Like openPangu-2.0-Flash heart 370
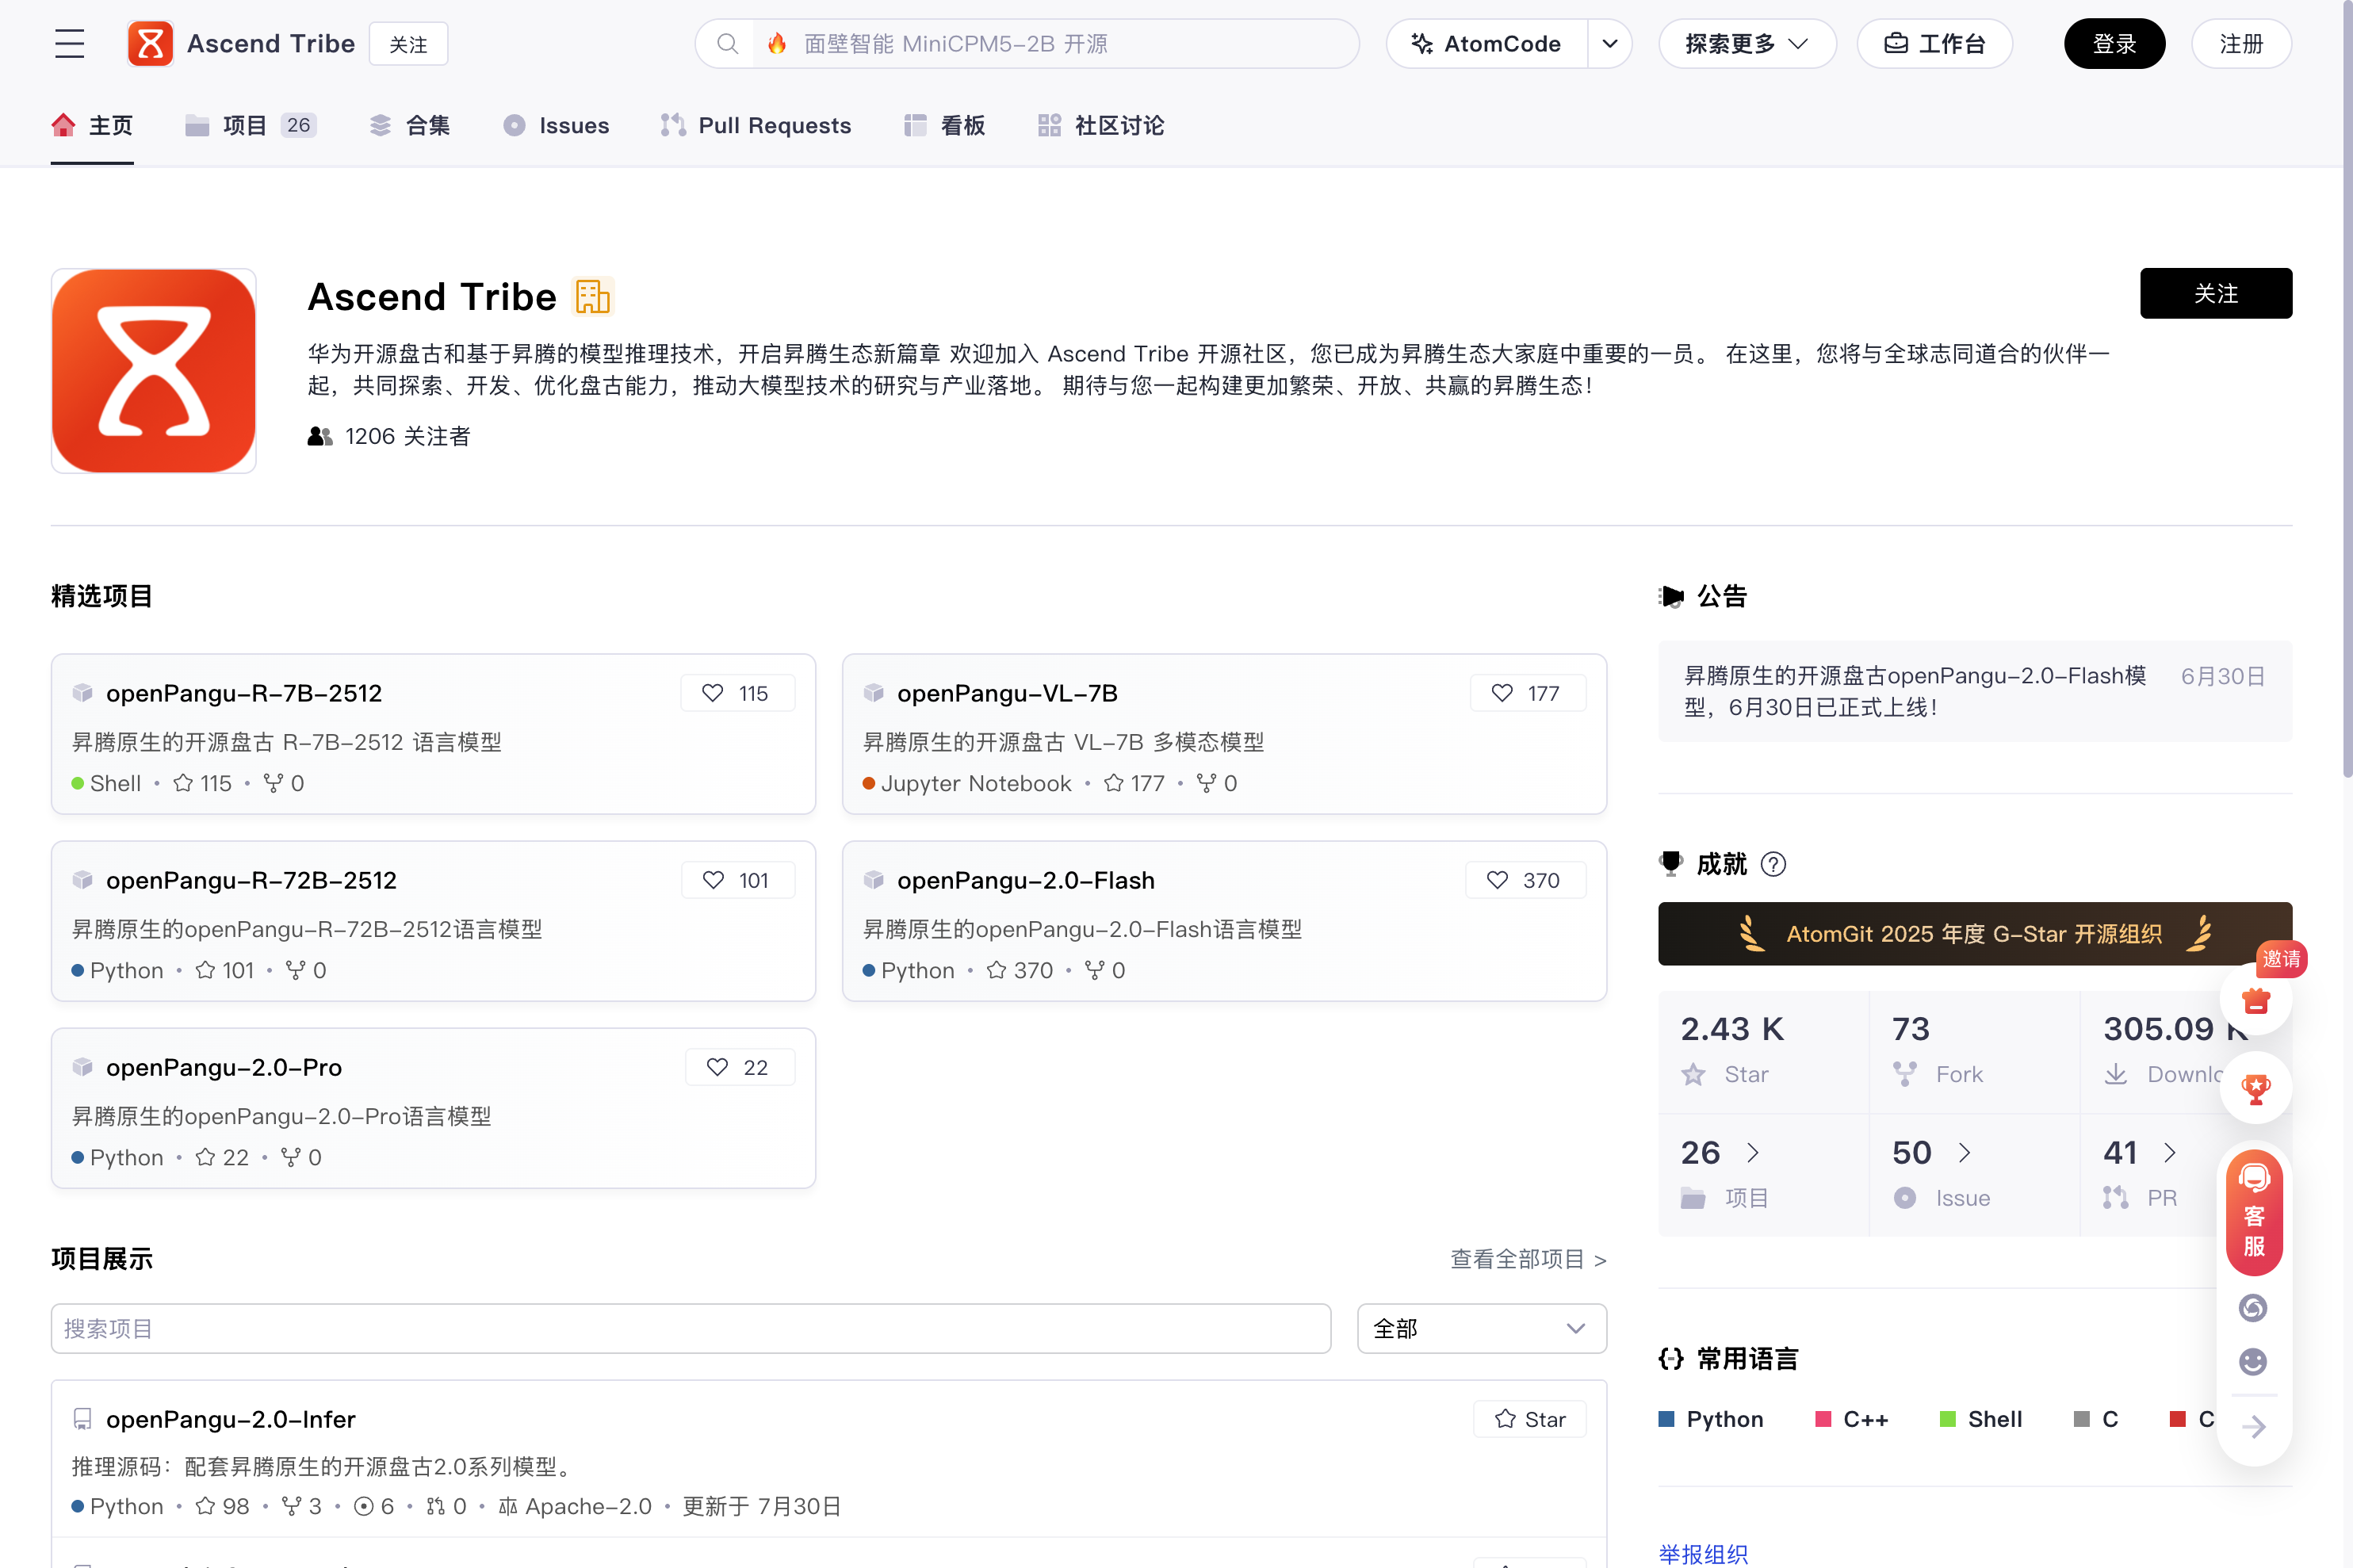Viewport: 2353px width, 1568px height. click(x=1525, y=880)
